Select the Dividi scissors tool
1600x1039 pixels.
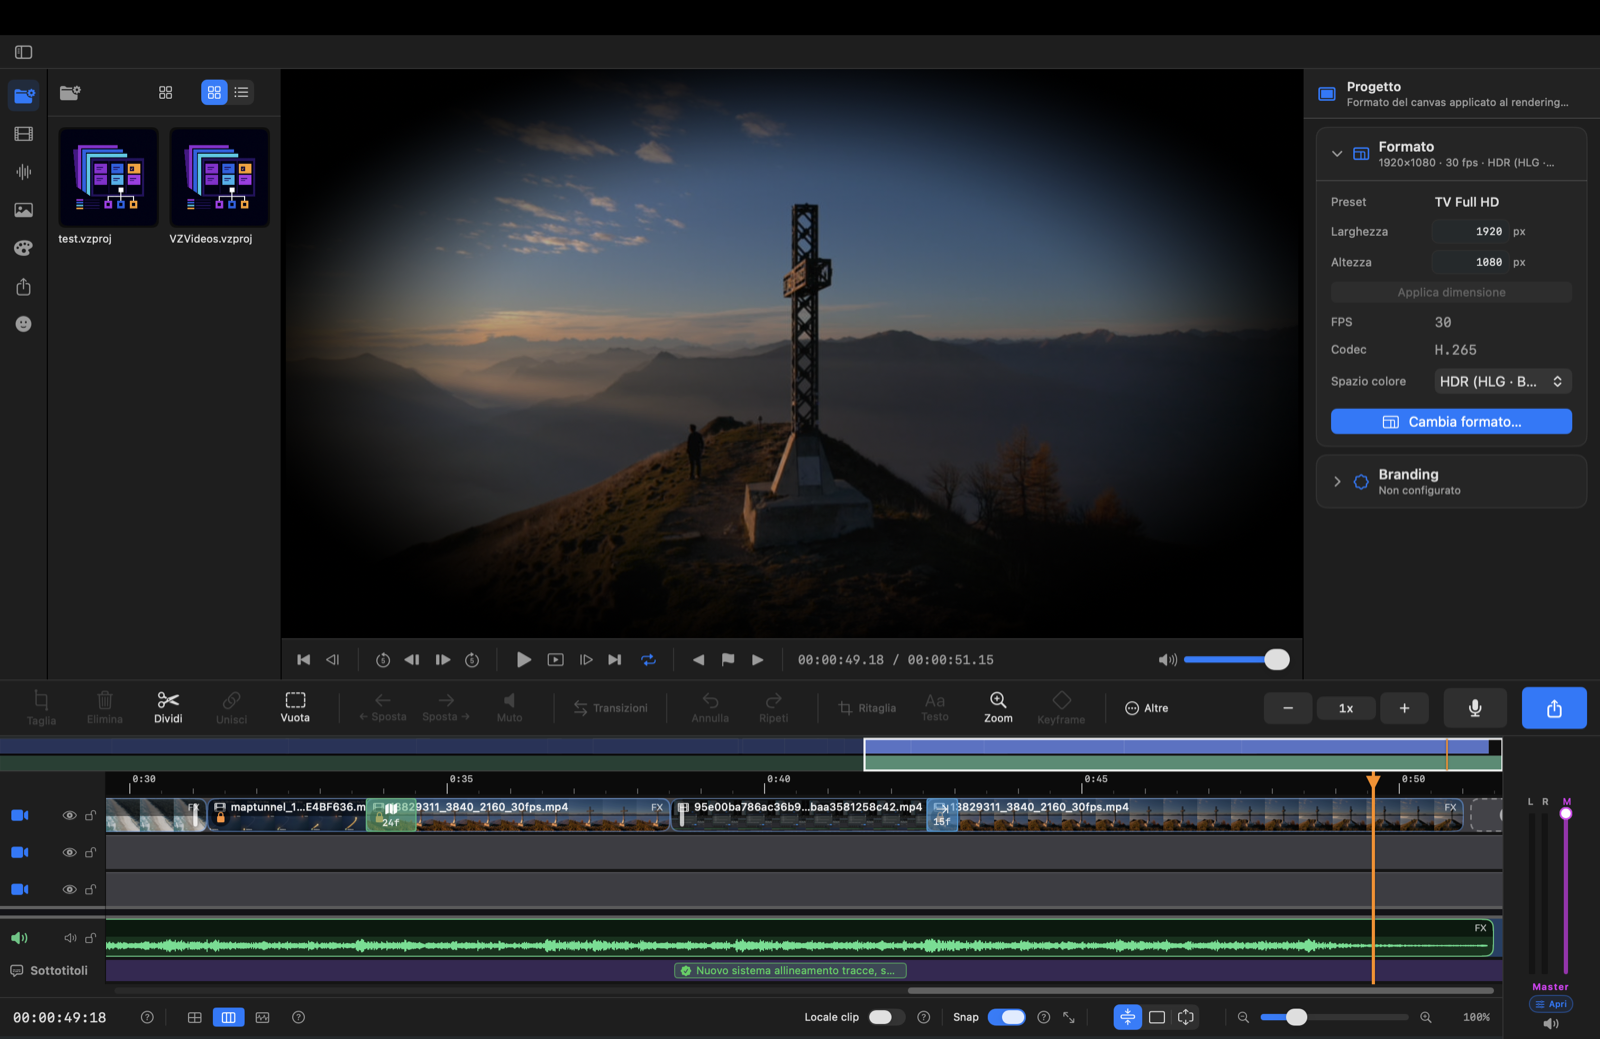[x=168, y=707]
